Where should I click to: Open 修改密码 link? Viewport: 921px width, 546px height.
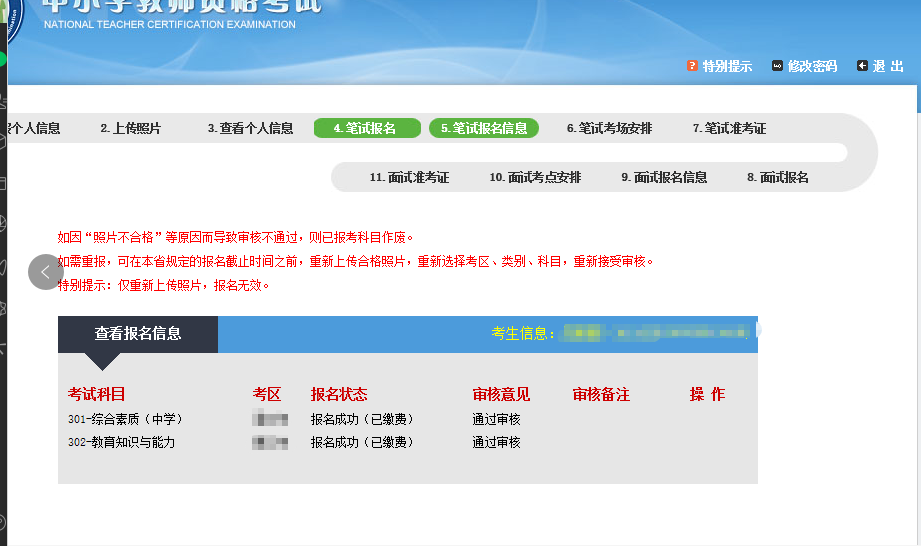click(812, 66)
